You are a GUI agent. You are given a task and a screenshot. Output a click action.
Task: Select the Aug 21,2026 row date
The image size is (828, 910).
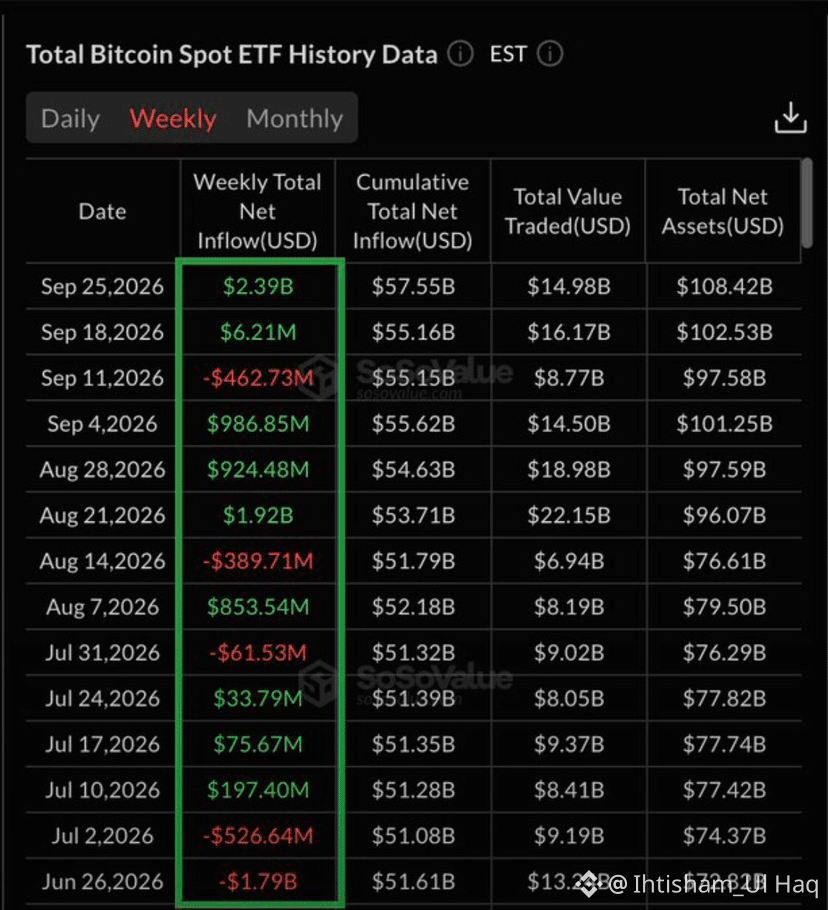tap(102, 515)
